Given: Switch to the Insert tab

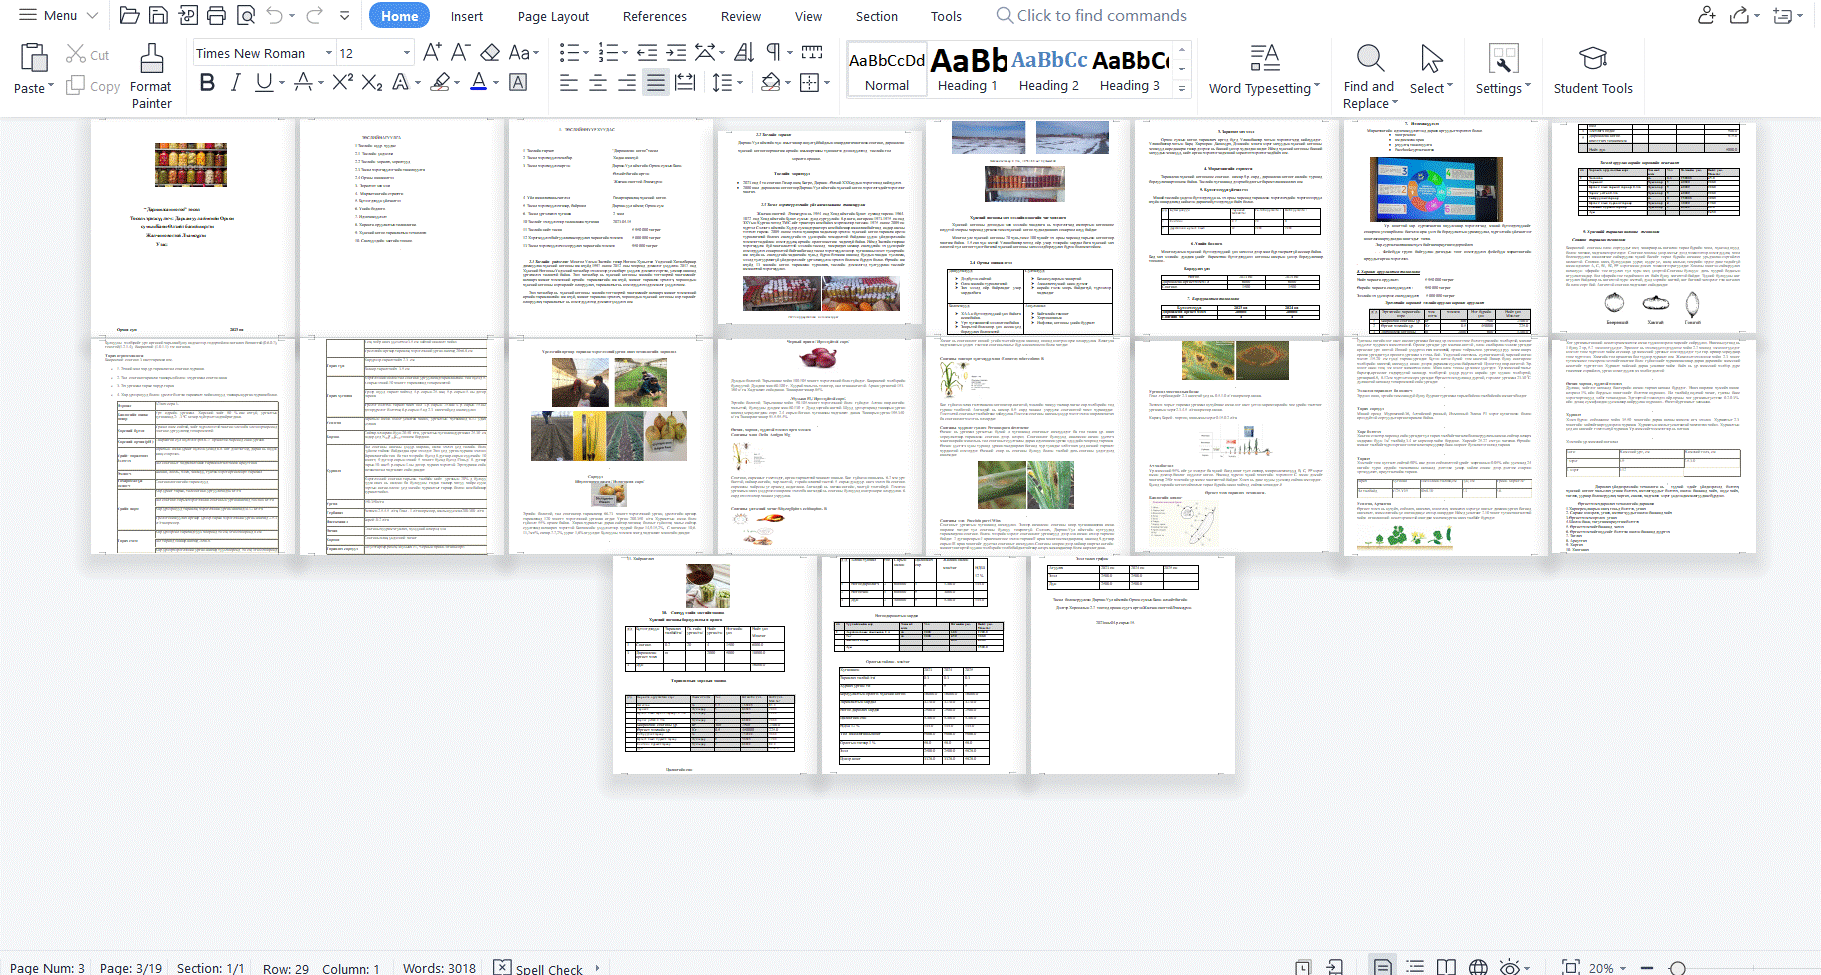Looking at the screenshot, I should pyautogui.click(x=466, y=16).
